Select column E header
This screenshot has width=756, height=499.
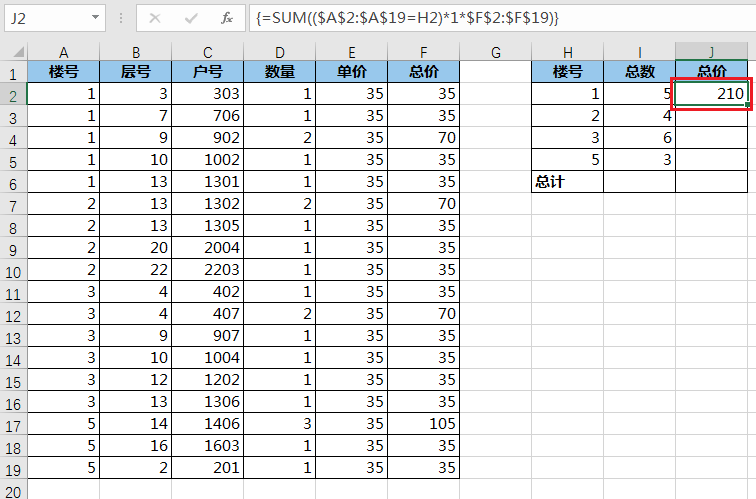[x=351, y=52]
